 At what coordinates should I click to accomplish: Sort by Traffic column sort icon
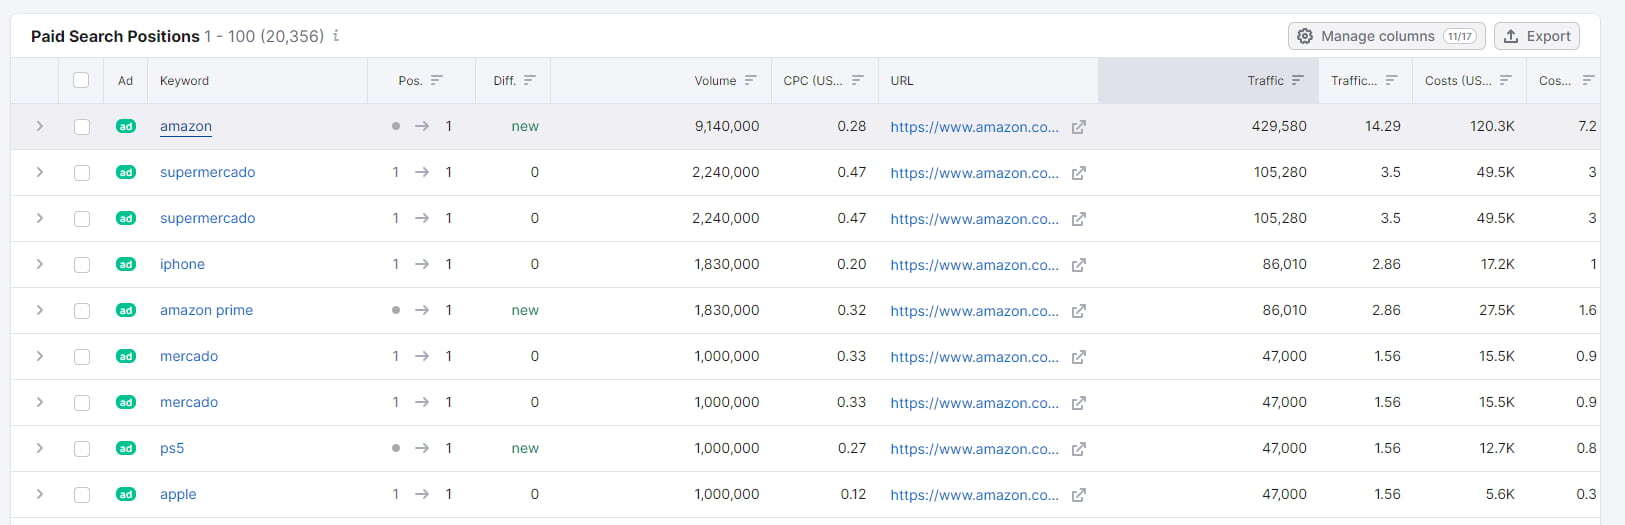1298,81
